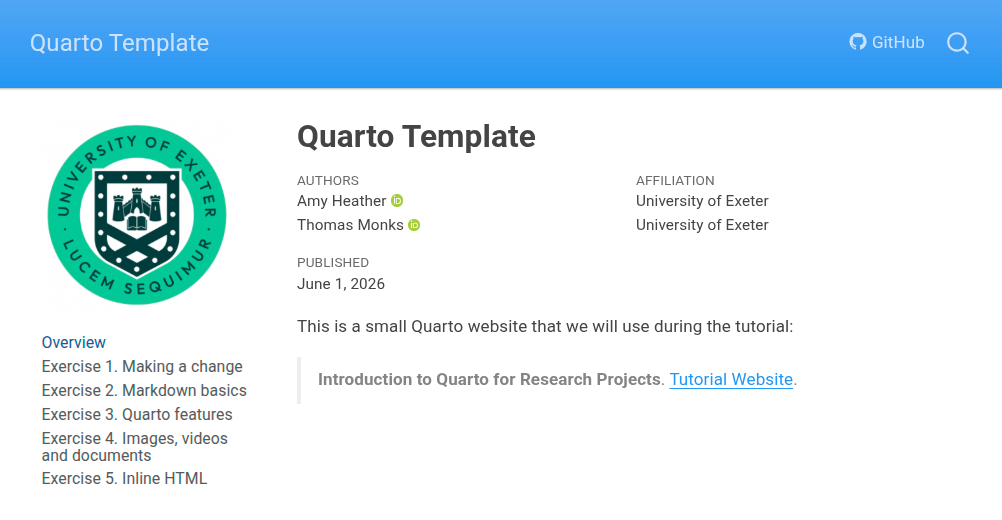Screen dimensions: 1002x520
Task: Click the AFFILIATION label
Action: [675, 181]
